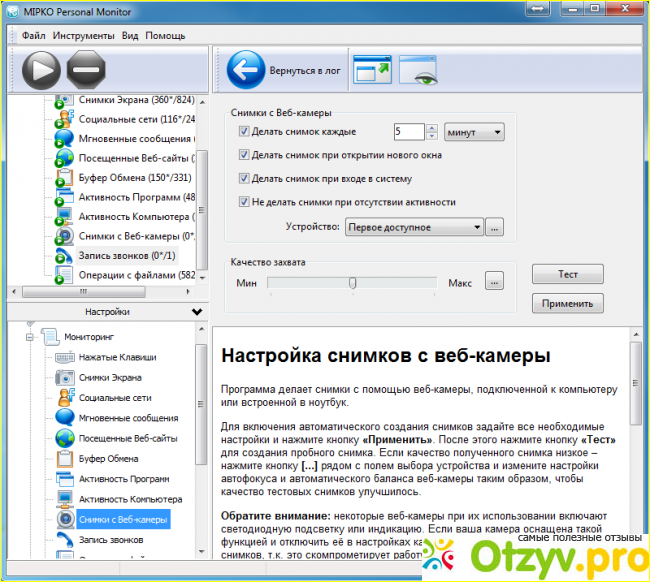This screenshot has width=650, height=582.
Task: Click the Снимки с Веб-камеры settings webcam icon
Action: tap(65, 519)
